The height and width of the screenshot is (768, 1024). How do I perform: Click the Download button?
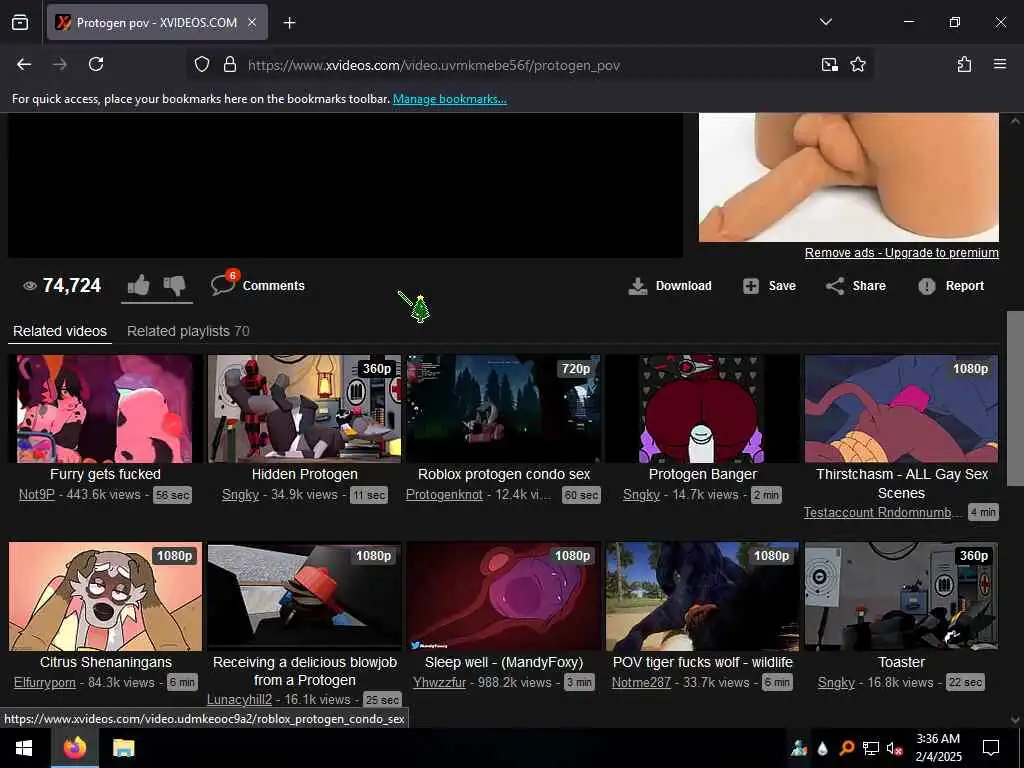click(x=670, y=286)
